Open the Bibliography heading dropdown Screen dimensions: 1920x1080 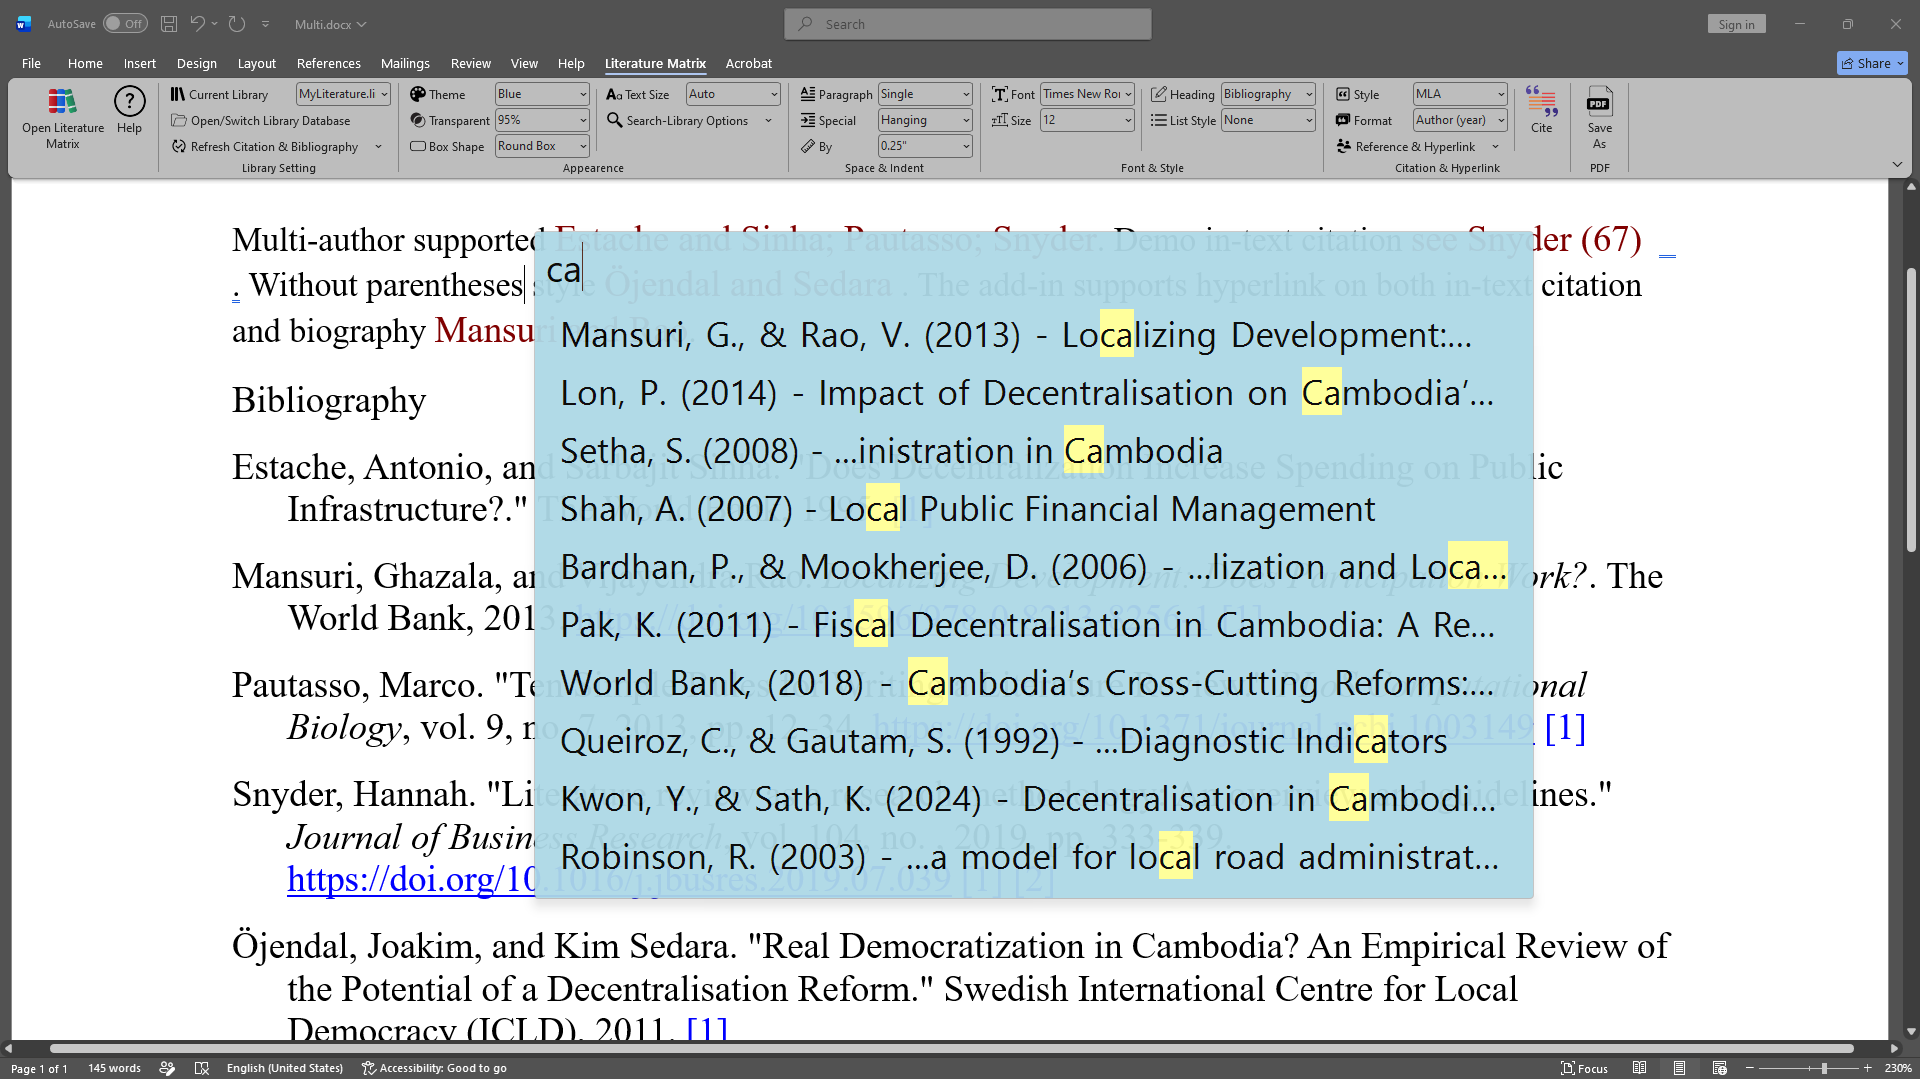pos(1309,94)
